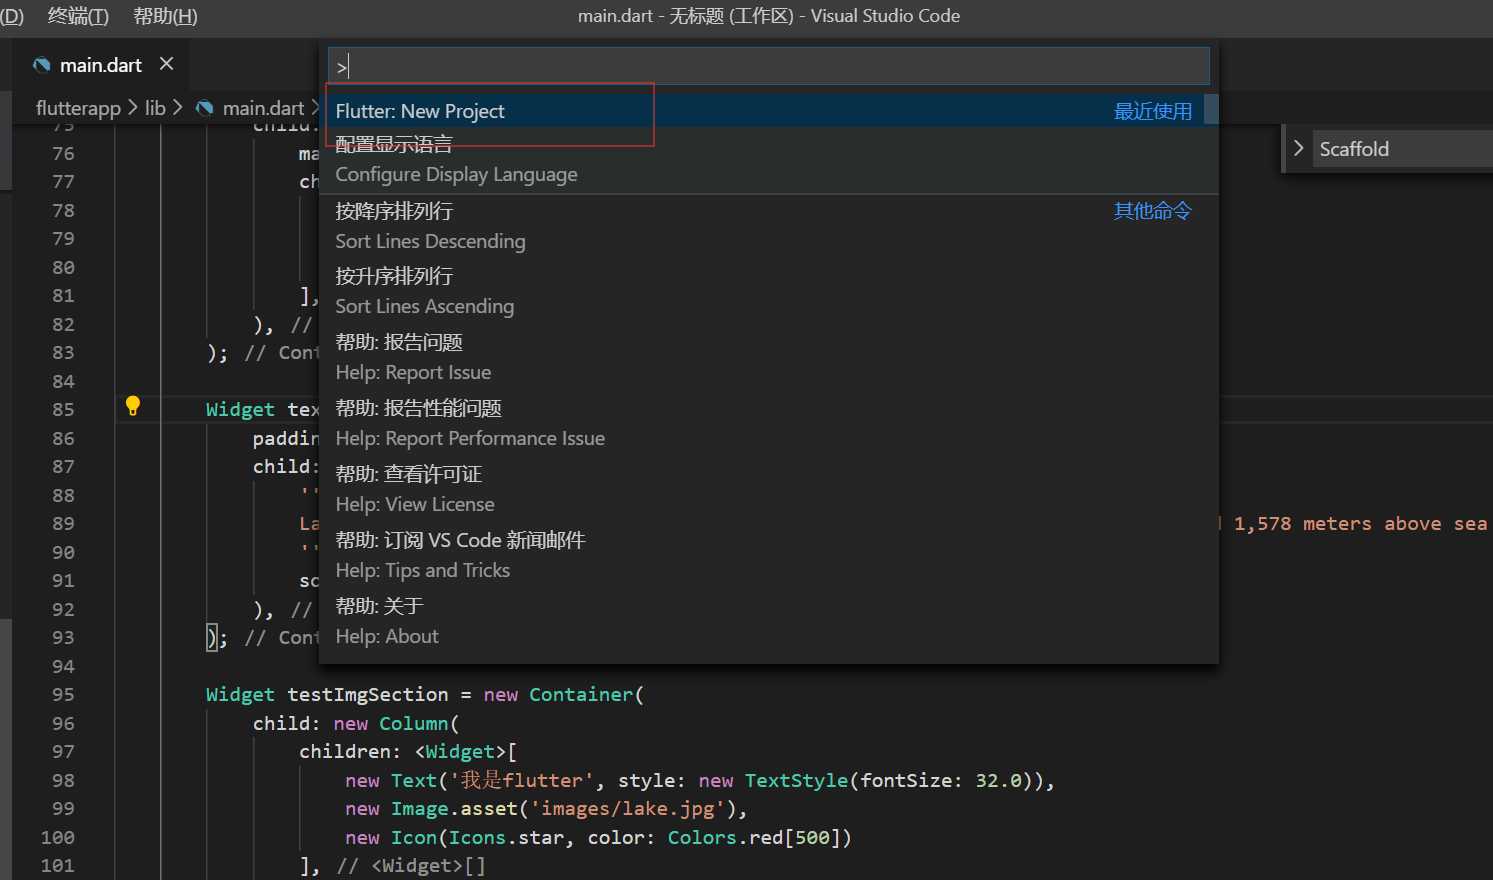
Task: Click the Column class on line 96
Action: tap(414, 723)
